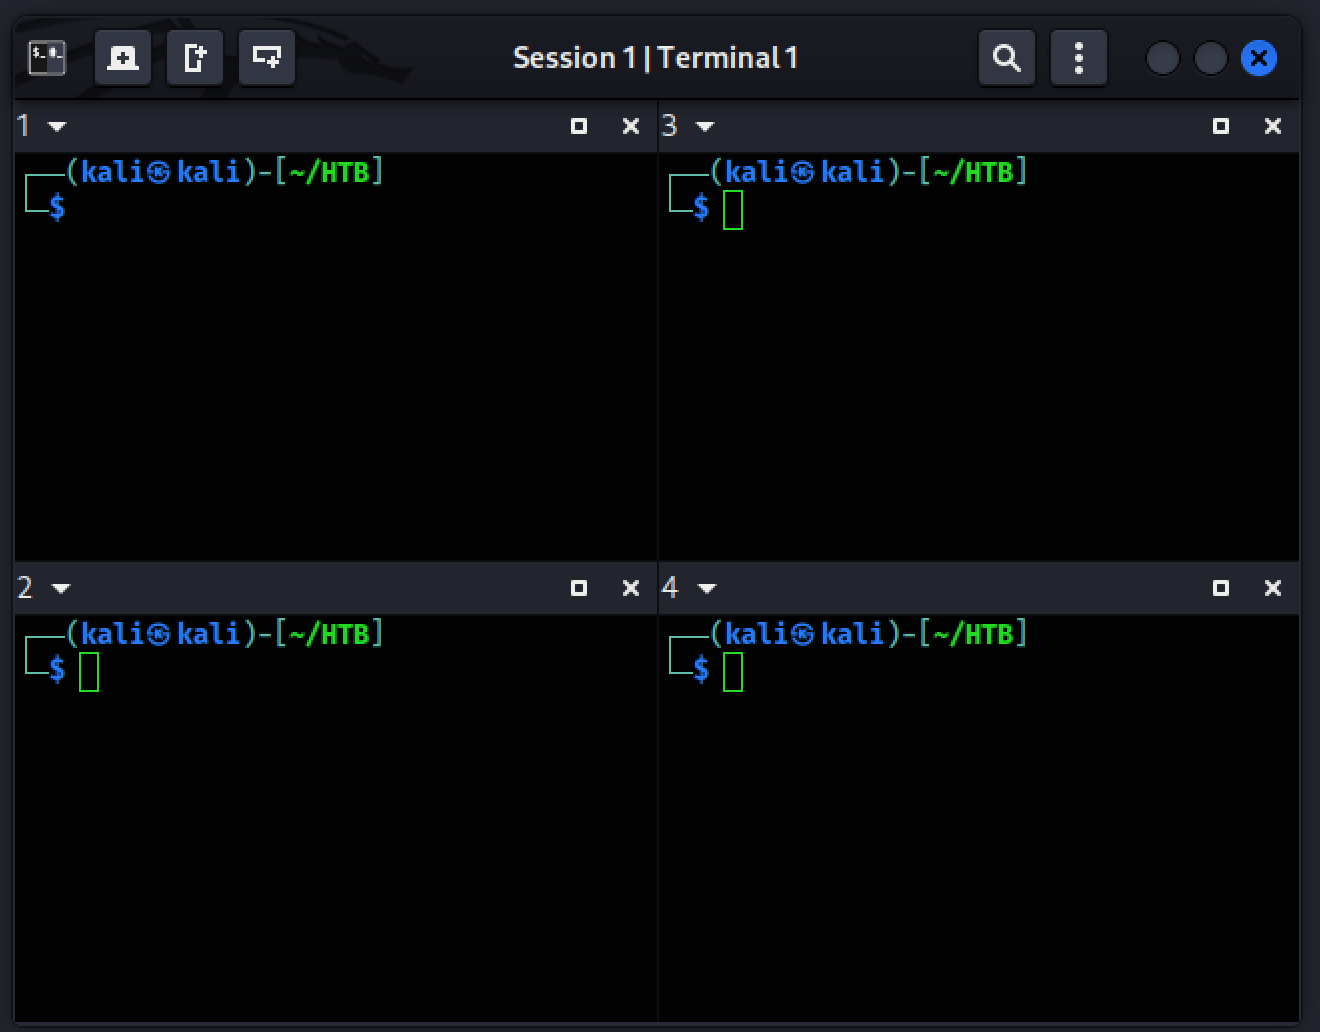Screen dimensions: 1320x1032
Task: Maximize terminal 2 pane
Action: 579,588
